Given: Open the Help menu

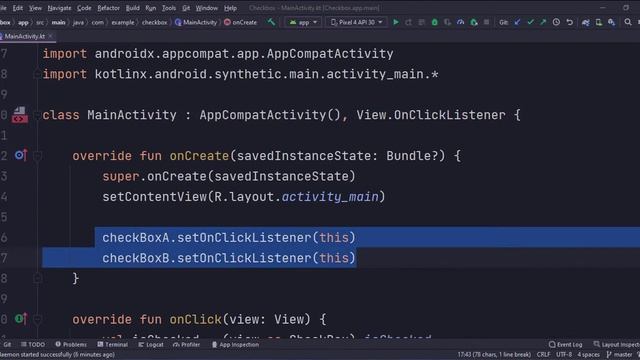Looking at the screenshot, I should tap(230, 8).
